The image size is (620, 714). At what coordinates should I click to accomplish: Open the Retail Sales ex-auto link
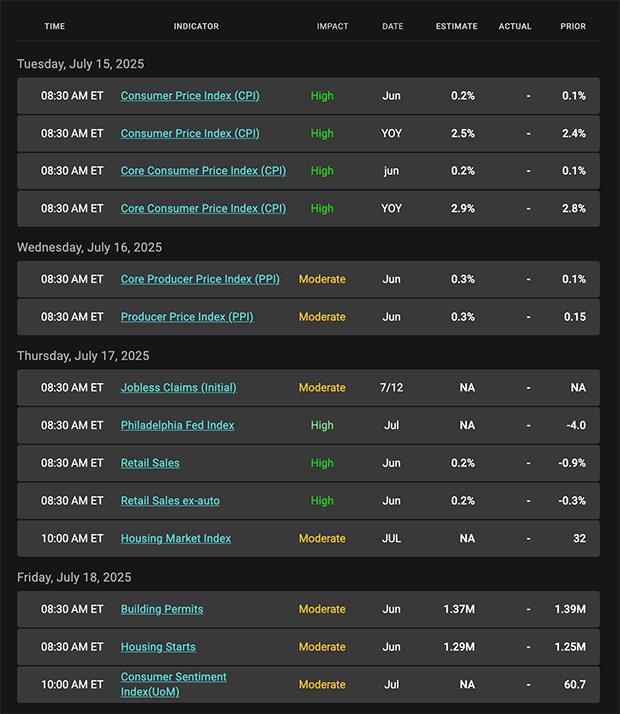[170, 501]
